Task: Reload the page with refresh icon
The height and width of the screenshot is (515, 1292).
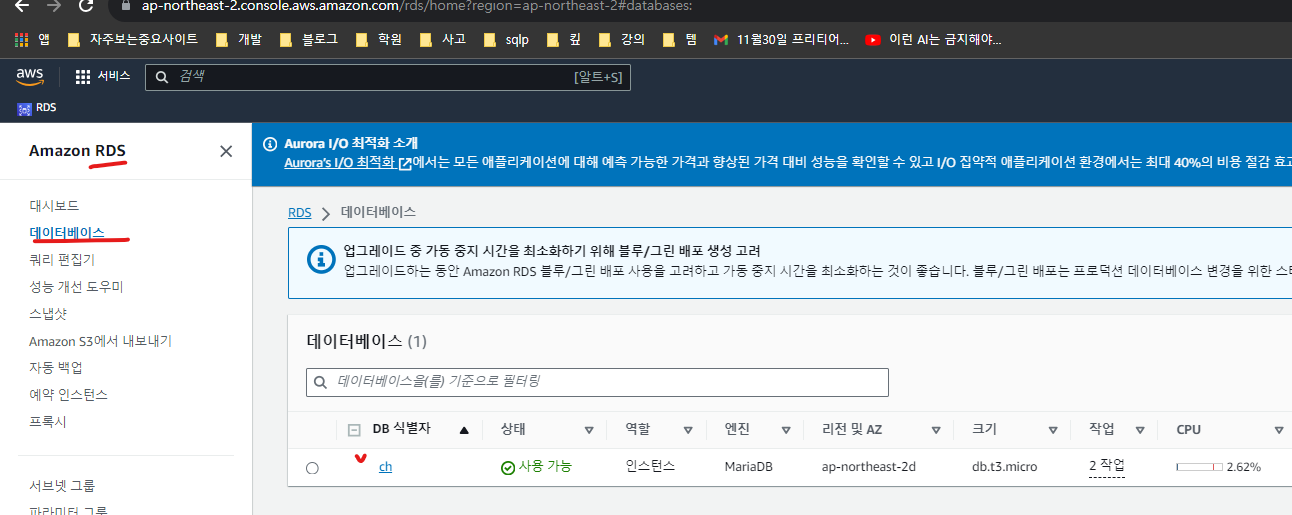Action: 86,6
